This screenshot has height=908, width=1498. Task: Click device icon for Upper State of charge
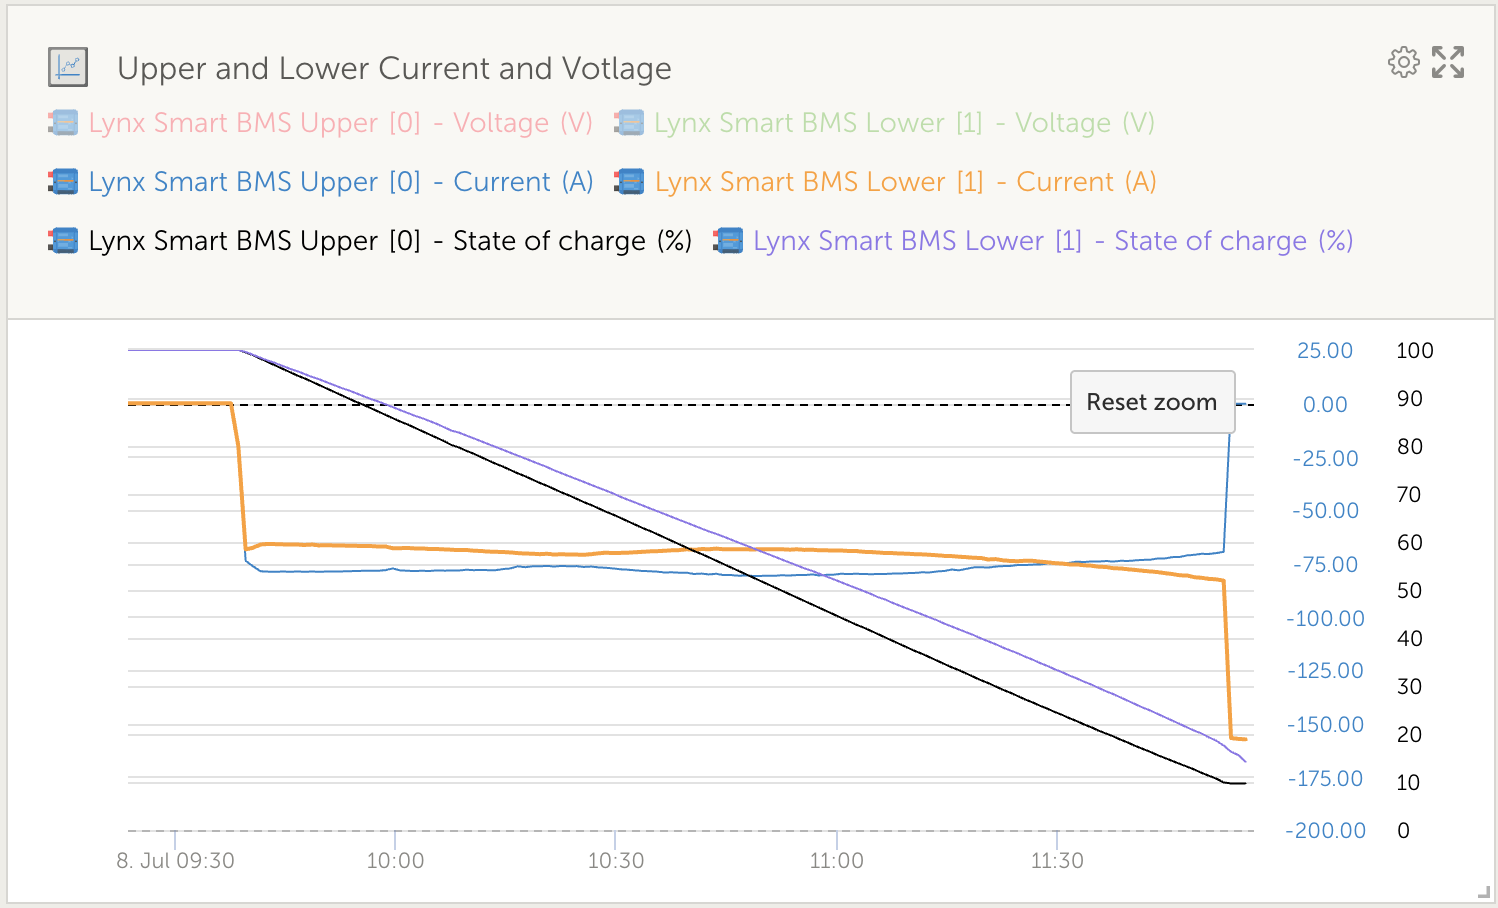(63, 241)
